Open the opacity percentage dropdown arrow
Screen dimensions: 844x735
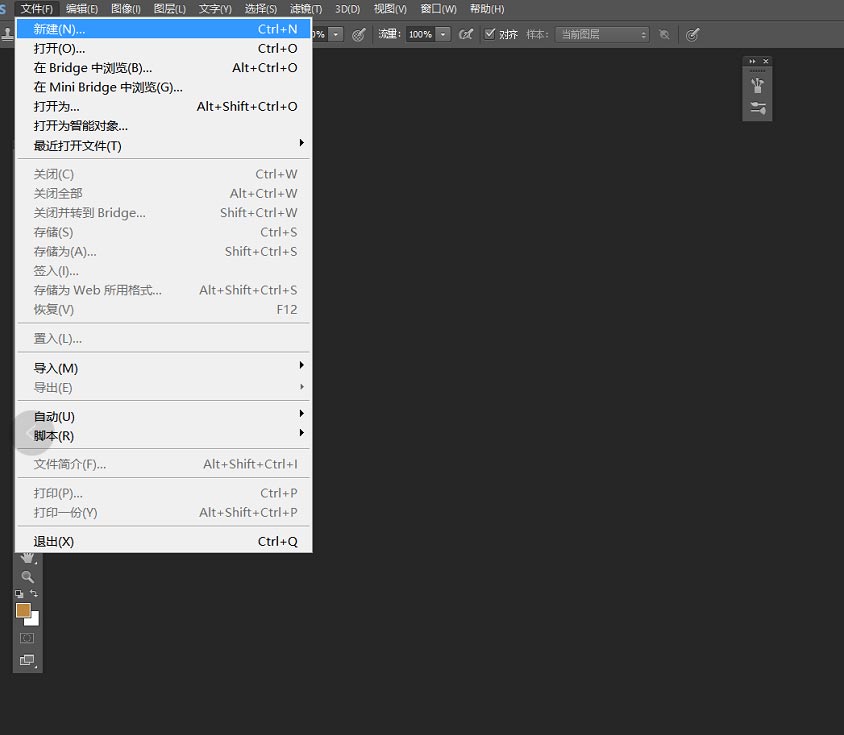pyautogui.click(x=336, y=34)
